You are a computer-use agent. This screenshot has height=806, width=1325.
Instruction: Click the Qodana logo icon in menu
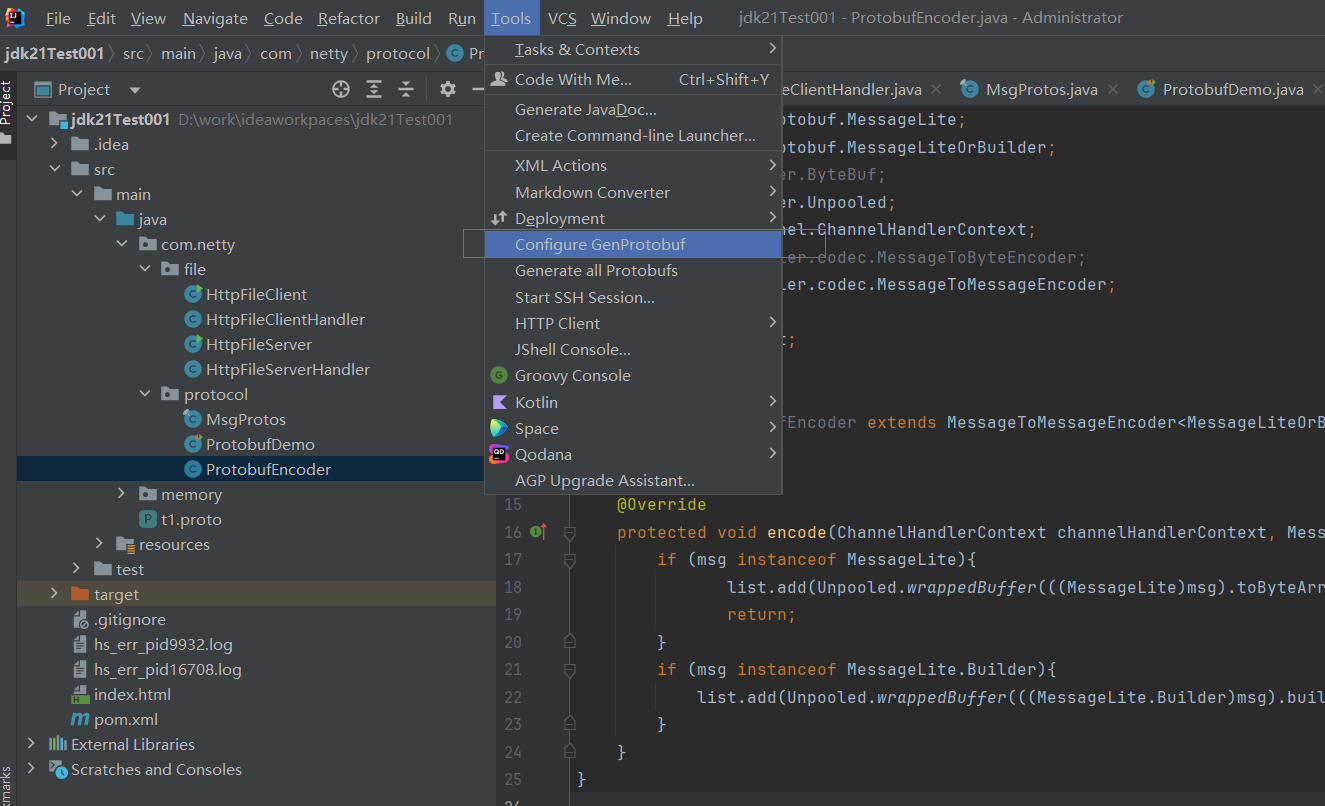pos(498,454)
